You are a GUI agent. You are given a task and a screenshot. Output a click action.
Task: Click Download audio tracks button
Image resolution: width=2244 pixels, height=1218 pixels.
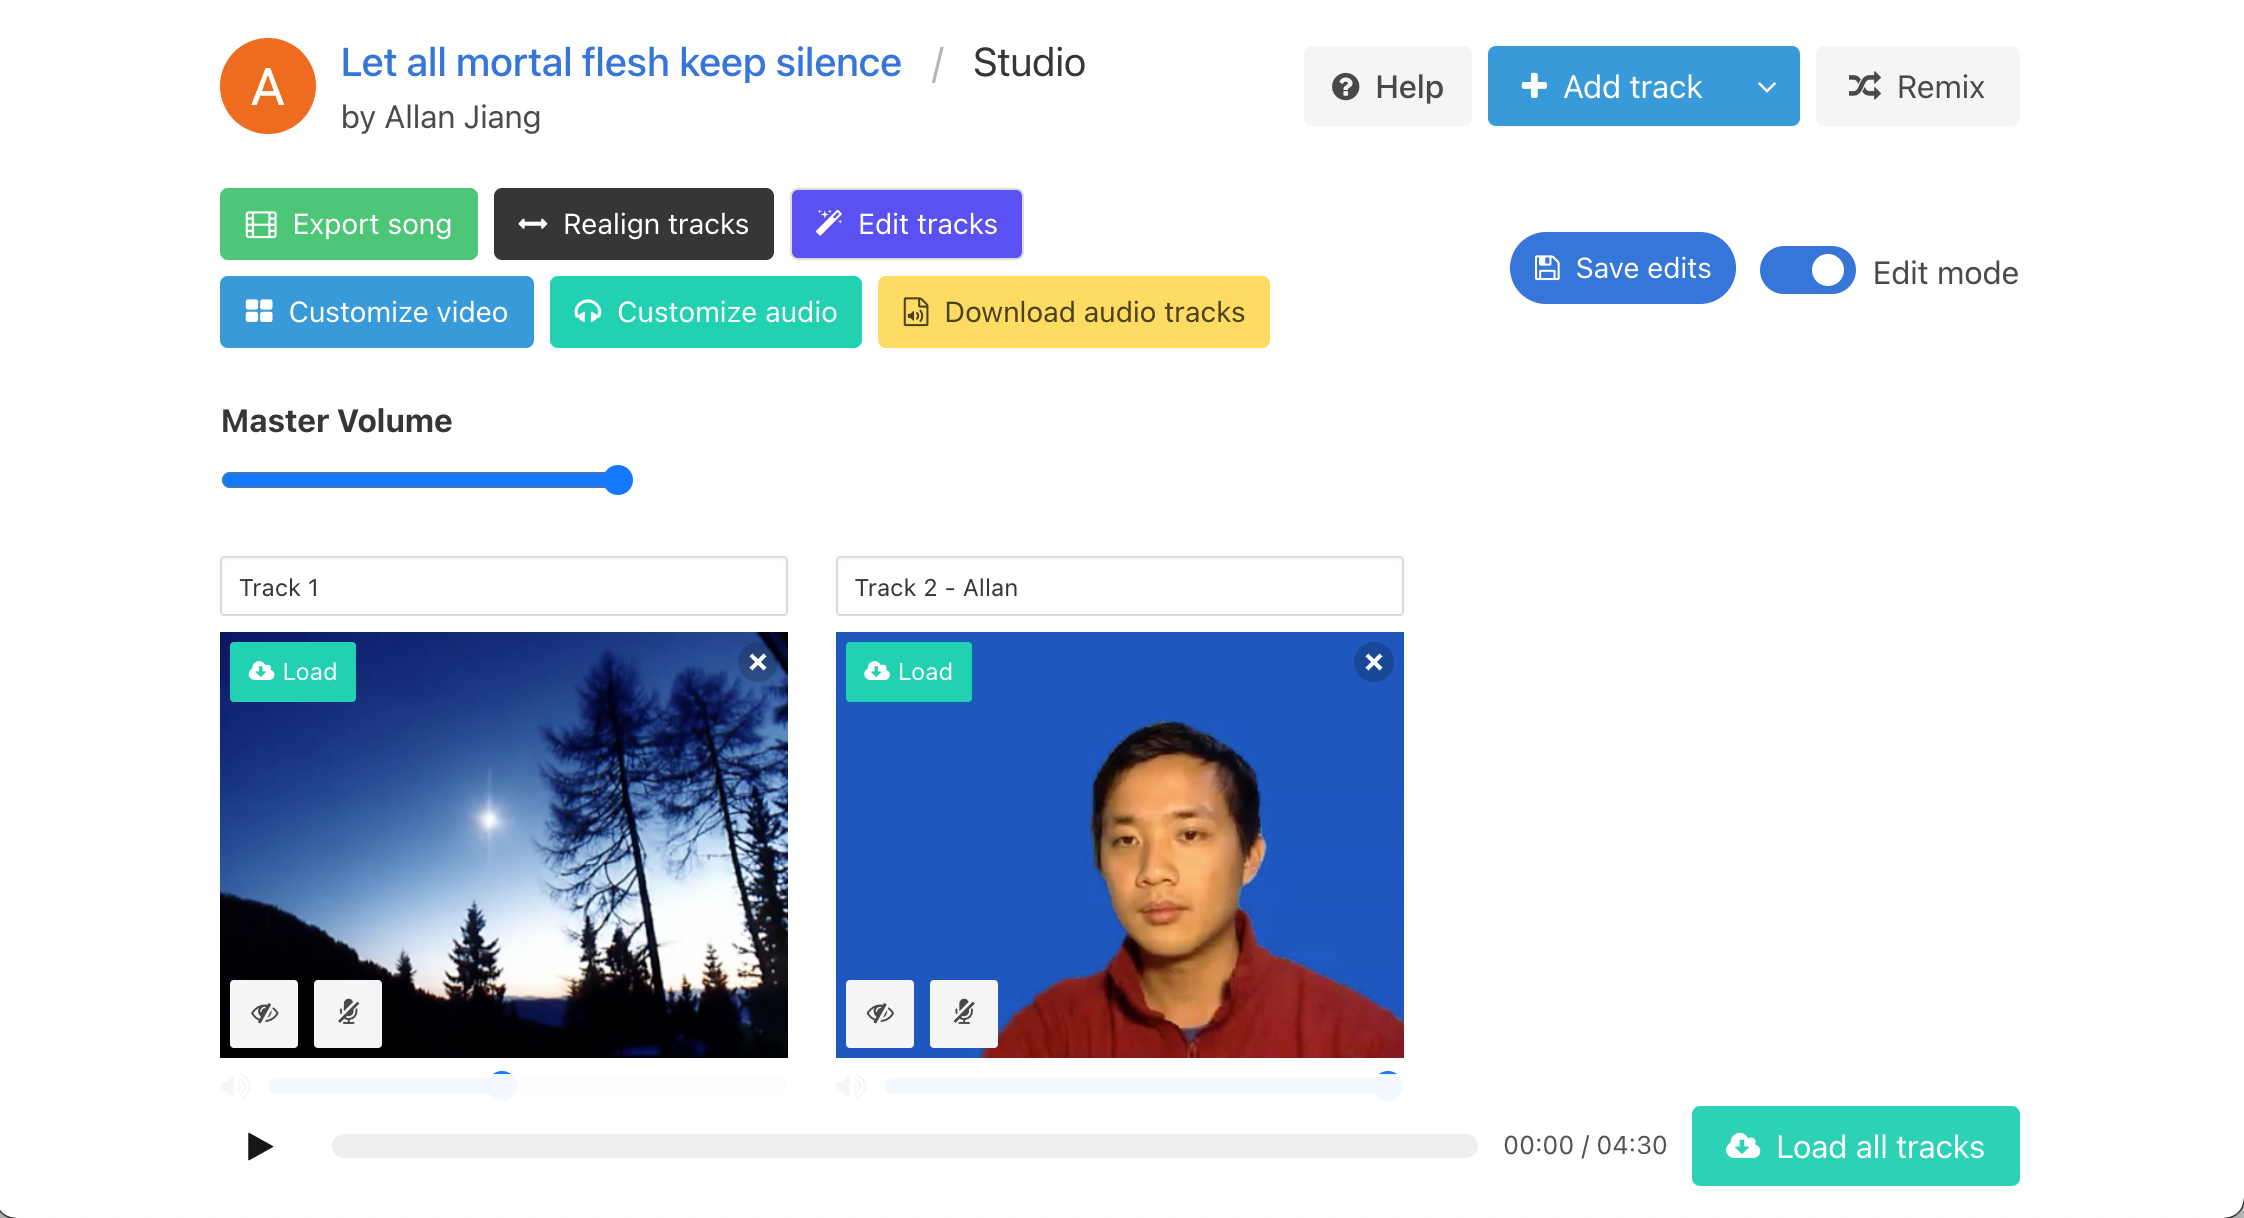1074,312
